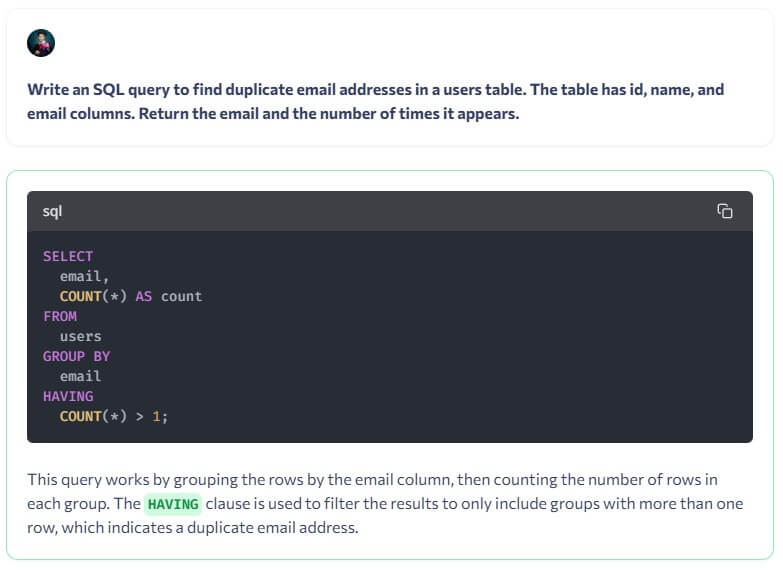Click the 'users' table name line
Image resolution: width=783 pixels, height=571 pixels.
point(80,336)
